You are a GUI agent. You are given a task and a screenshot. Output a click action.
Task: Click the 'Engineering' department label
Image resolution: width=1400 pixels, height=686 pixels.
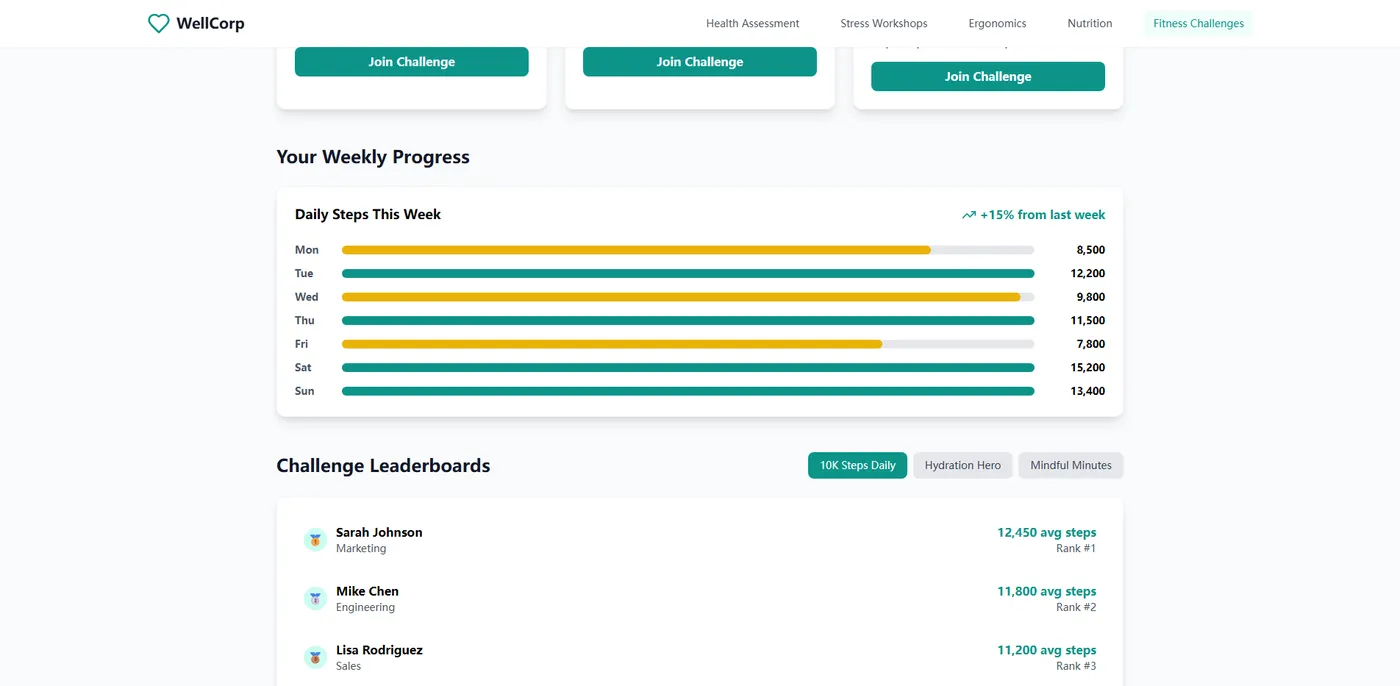click(365, 607)
